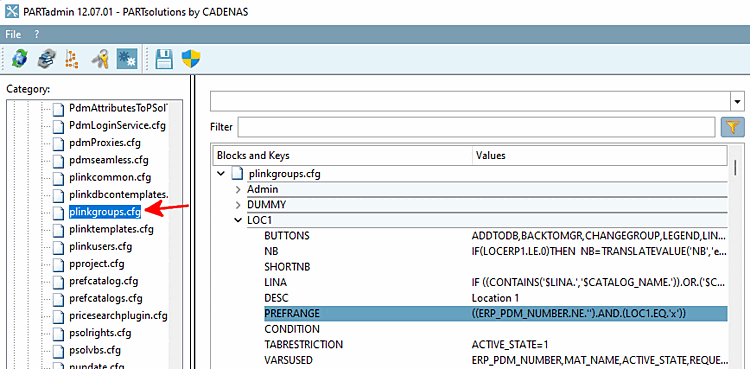Expand the Admin block
Viewport: 750px width, 369px height.
click(x=238, y=190)
